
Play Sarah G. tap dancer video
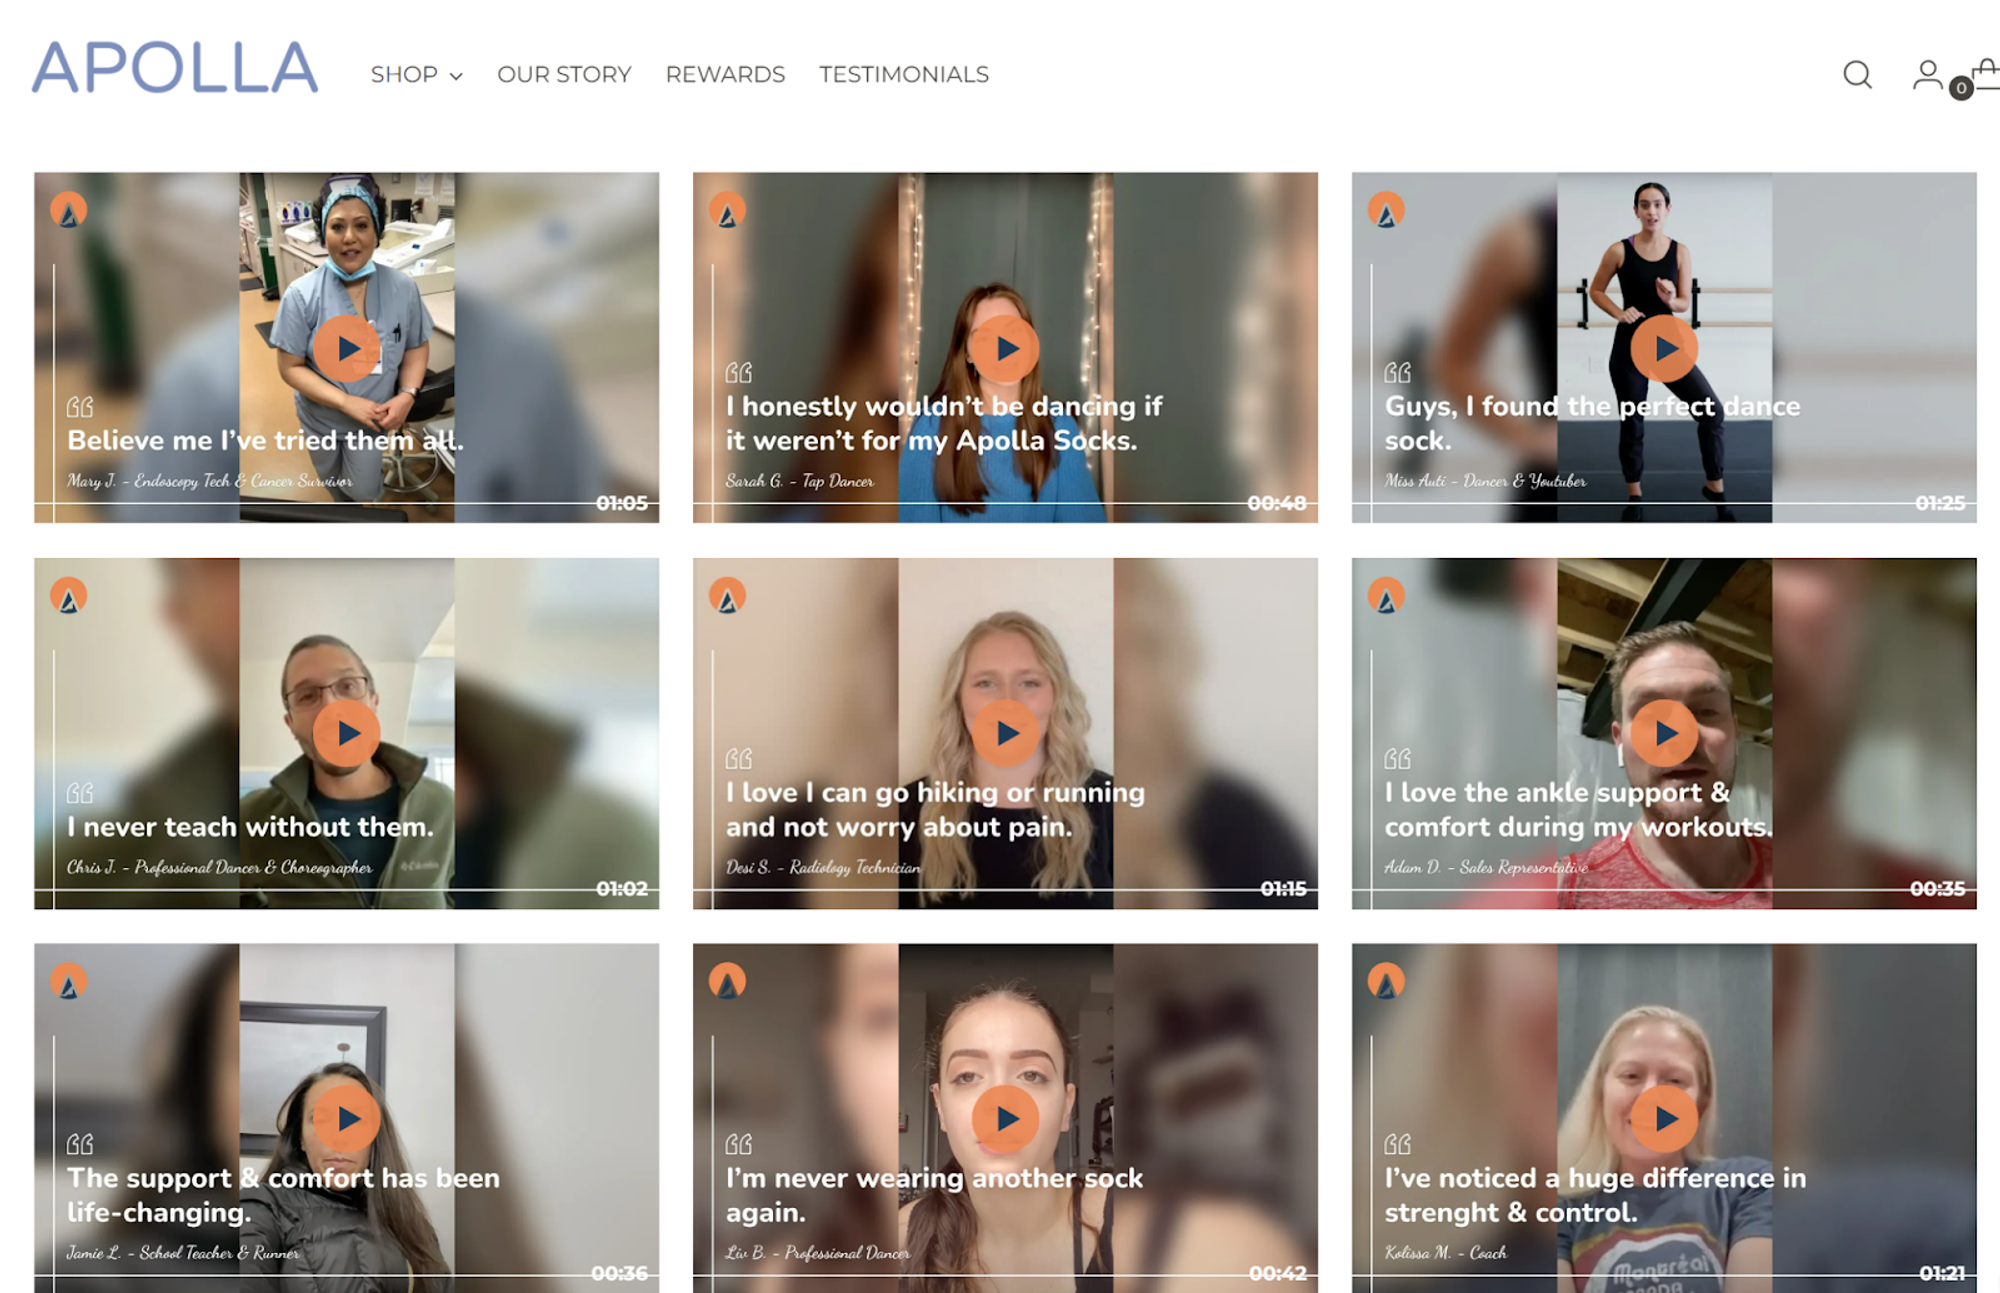coord(1005,348)
